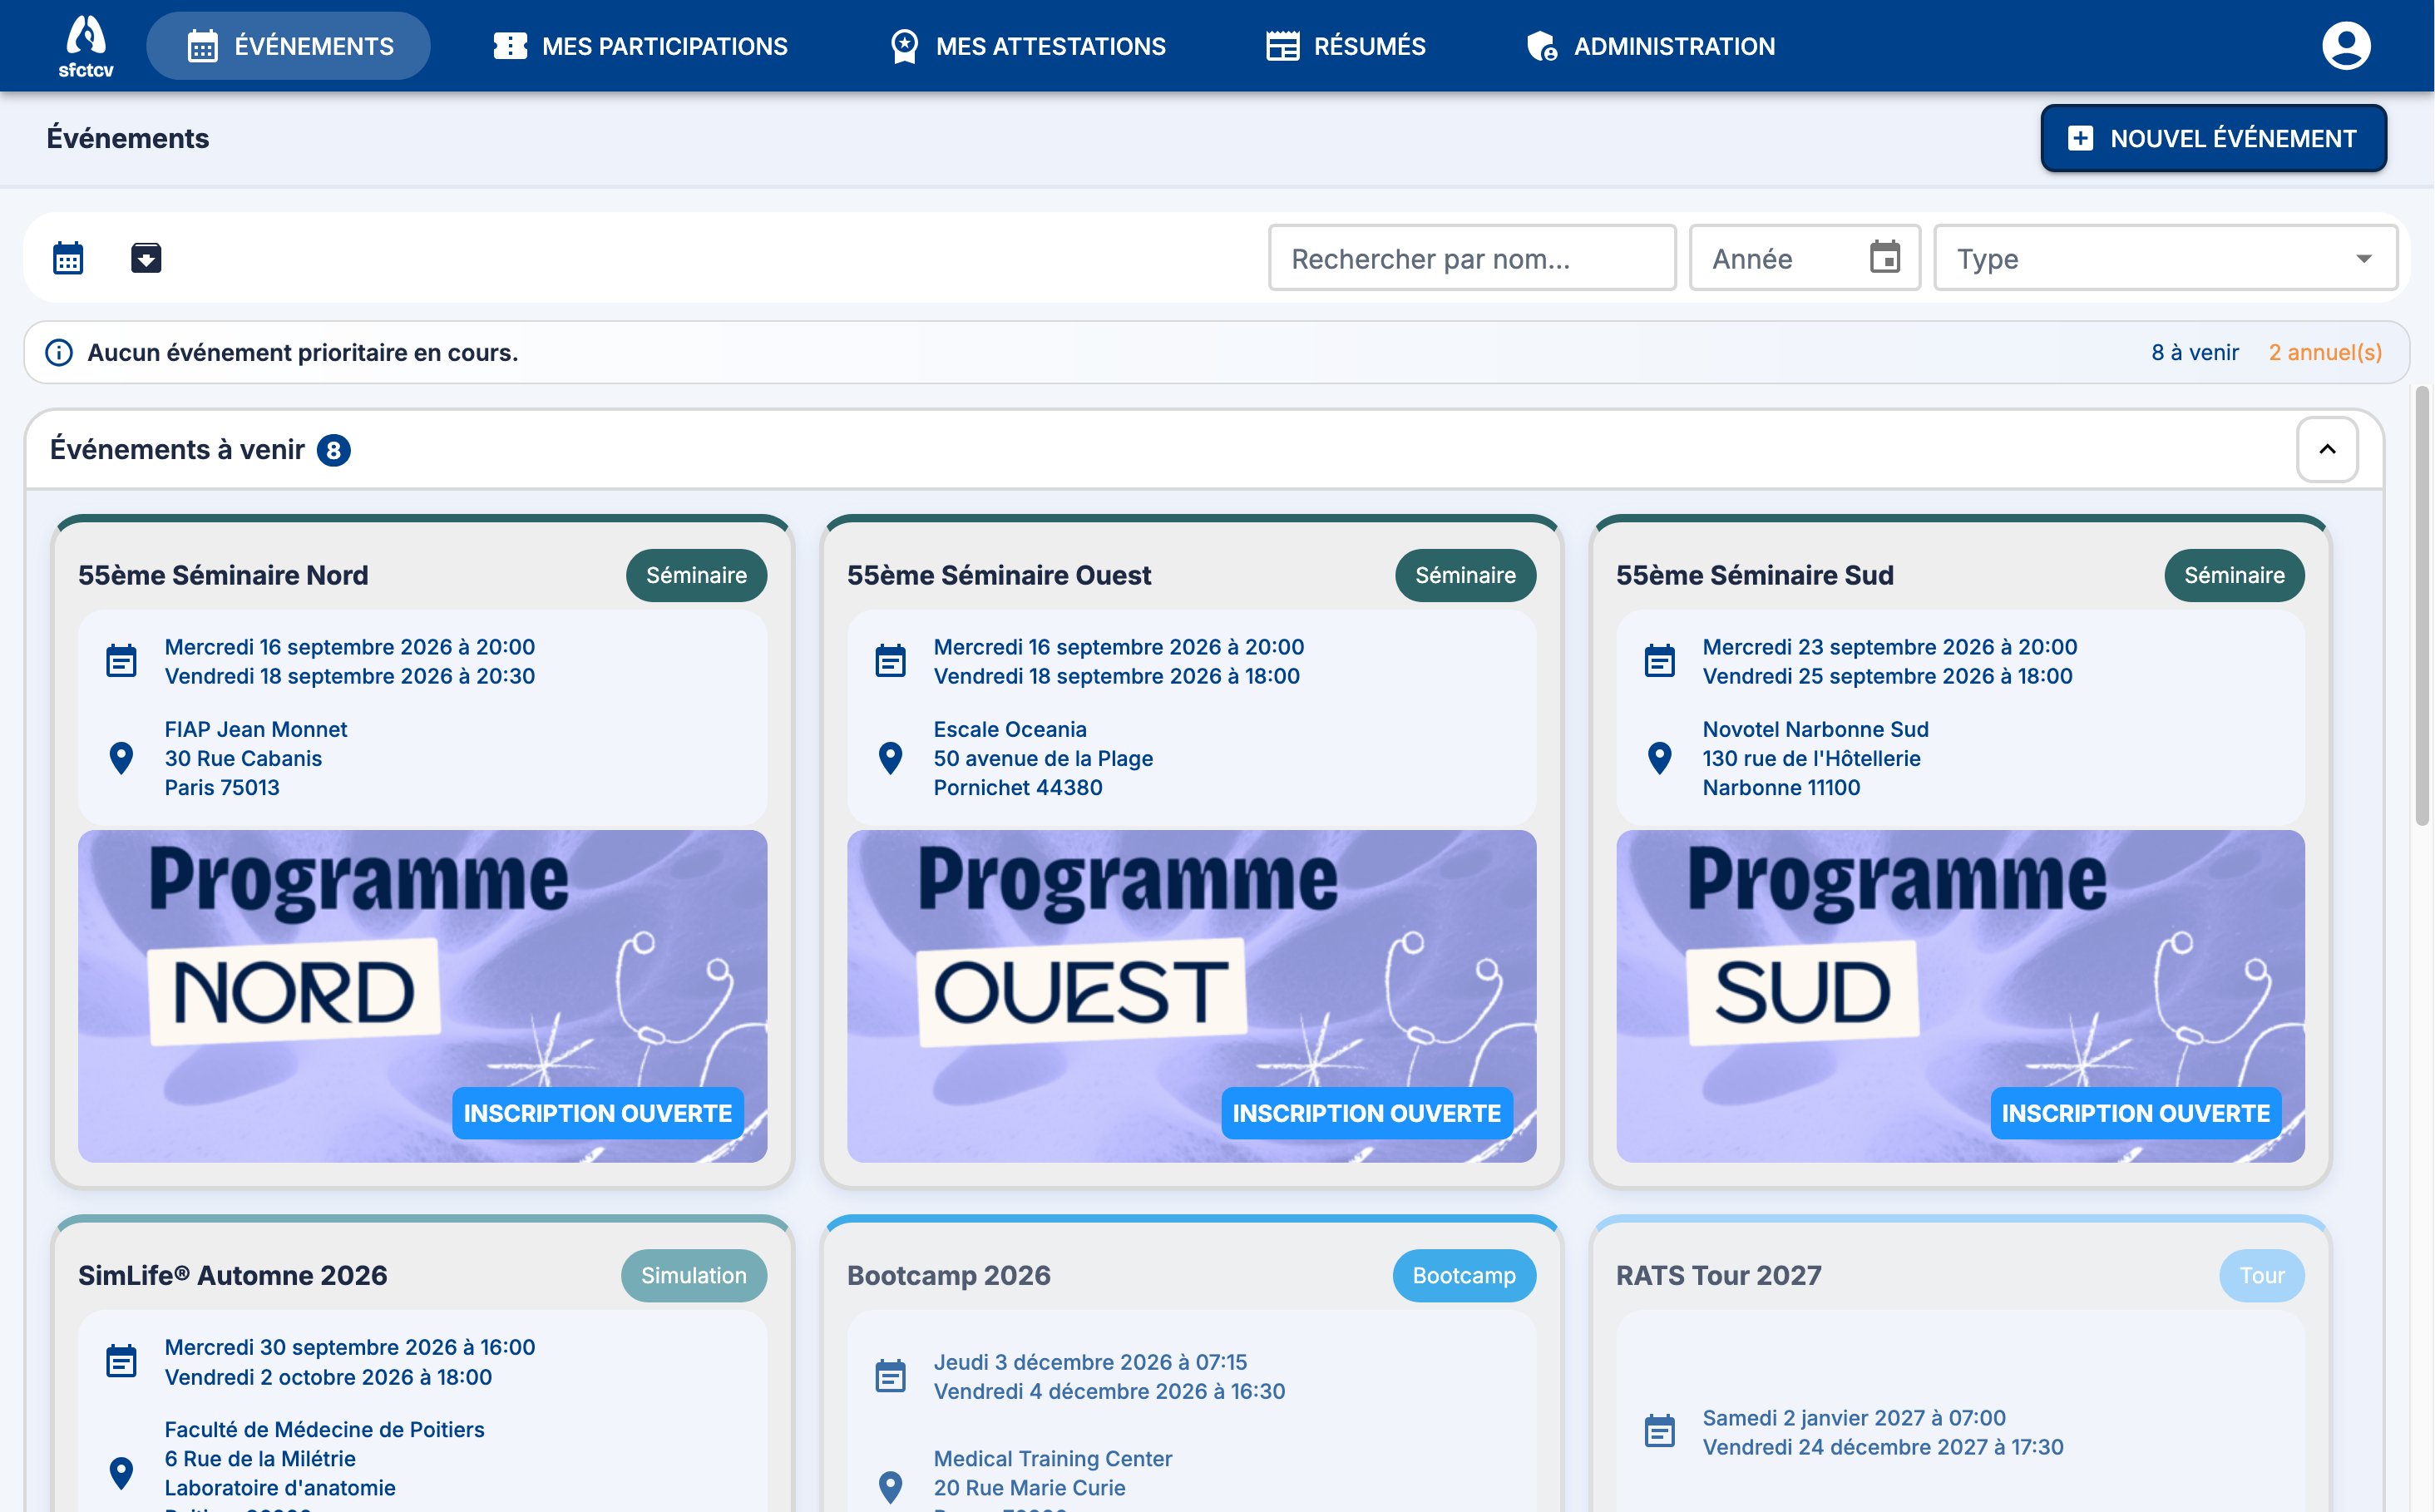Screen dimensions: 2435x1512
Task: Focus the Rechercher par nom search field
Action: click(1472, 258)
